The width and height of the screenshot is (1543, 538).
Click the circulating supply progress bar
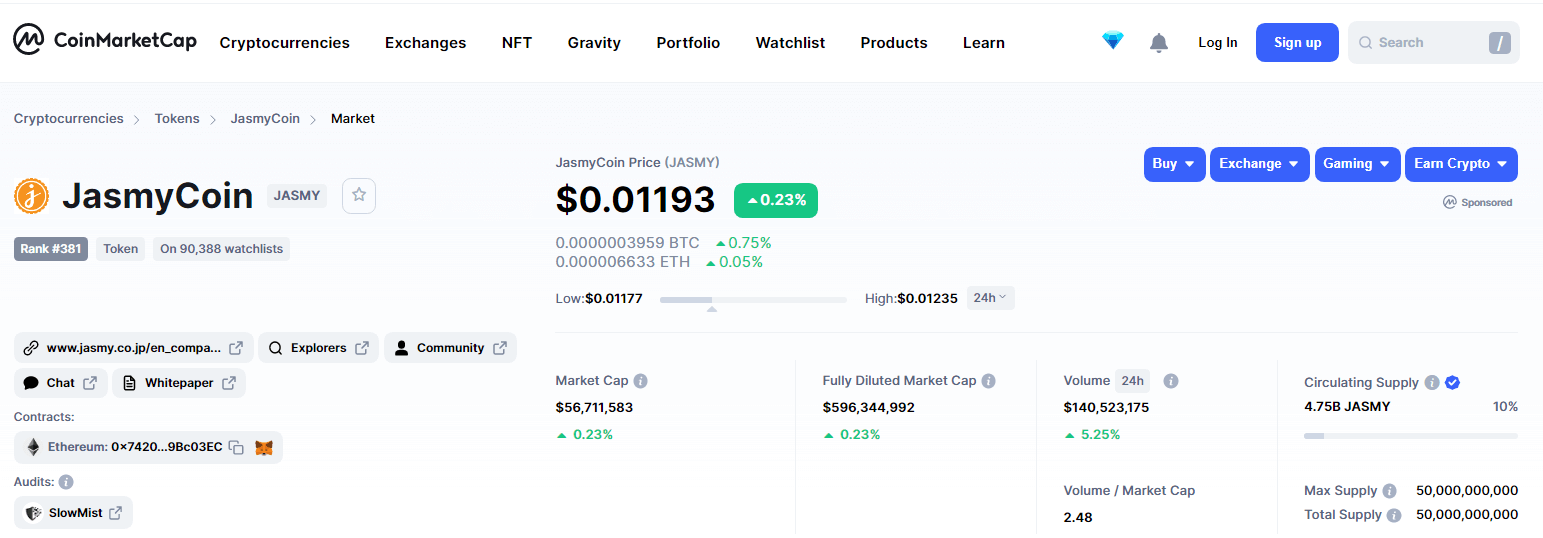pyautogui.click(x=1411, y=436)
